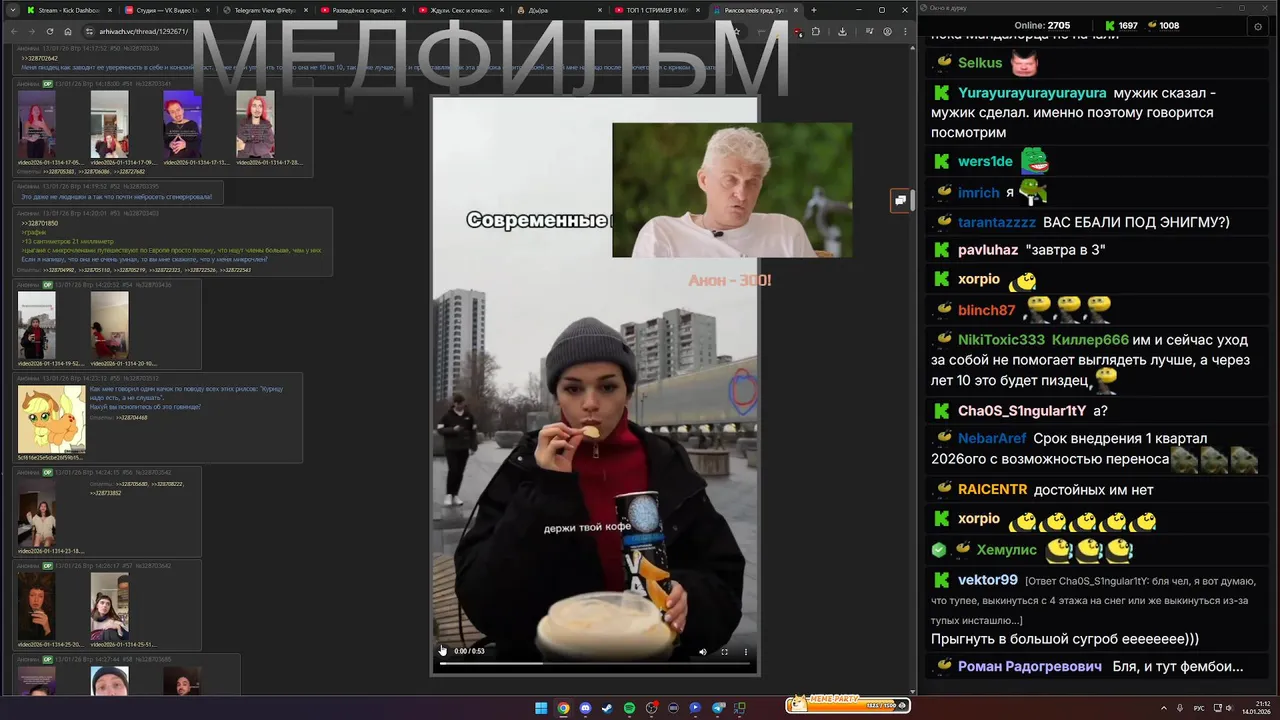
Task: Open Steam from the taskbar
Action: (607, 708)
